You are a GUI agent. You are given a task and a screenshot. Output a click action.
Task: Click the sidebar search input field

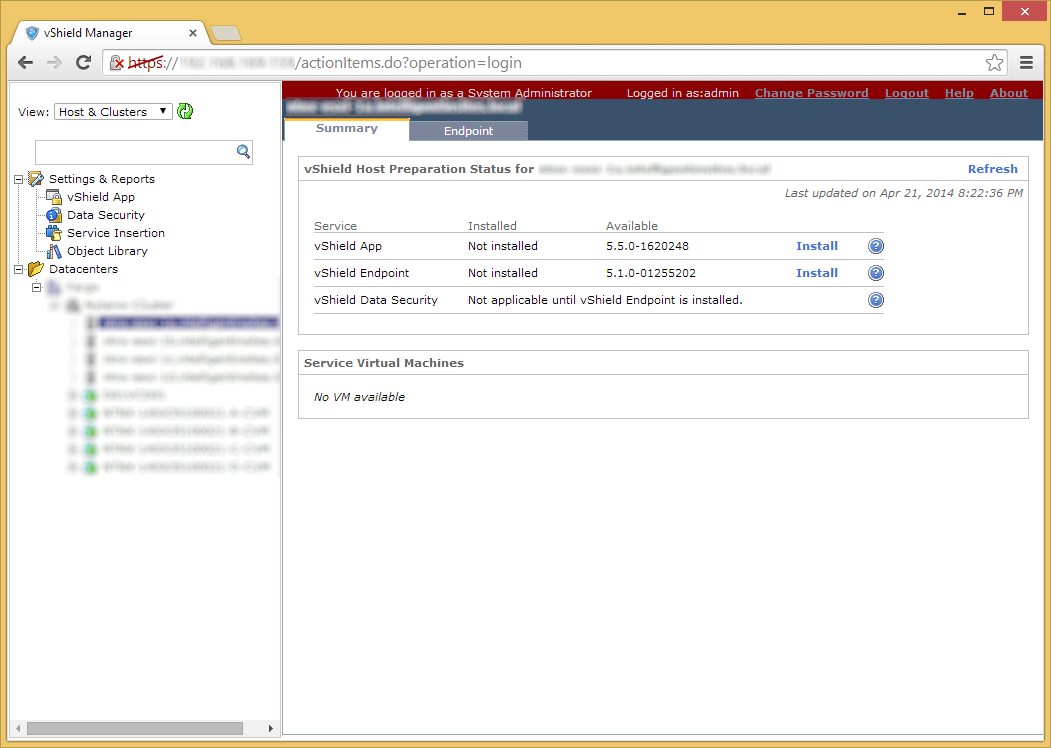pyautogui.click(x=136, y=152)
